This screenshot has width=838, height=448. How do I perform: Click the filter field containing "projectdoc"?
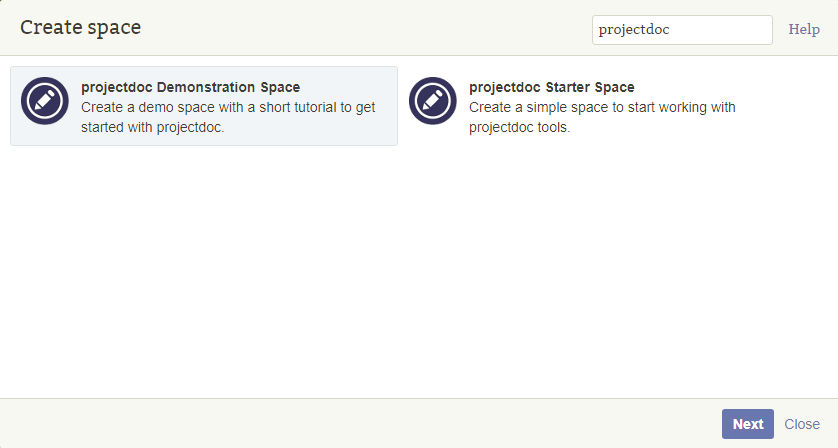click(681, 30)
